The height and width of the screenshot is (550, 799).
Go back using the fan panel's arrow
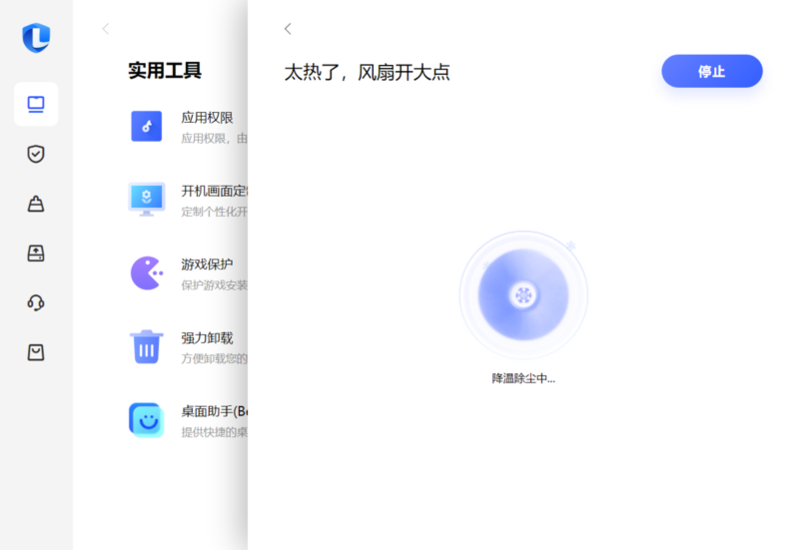pyautogui.click(x=288, y=29)
